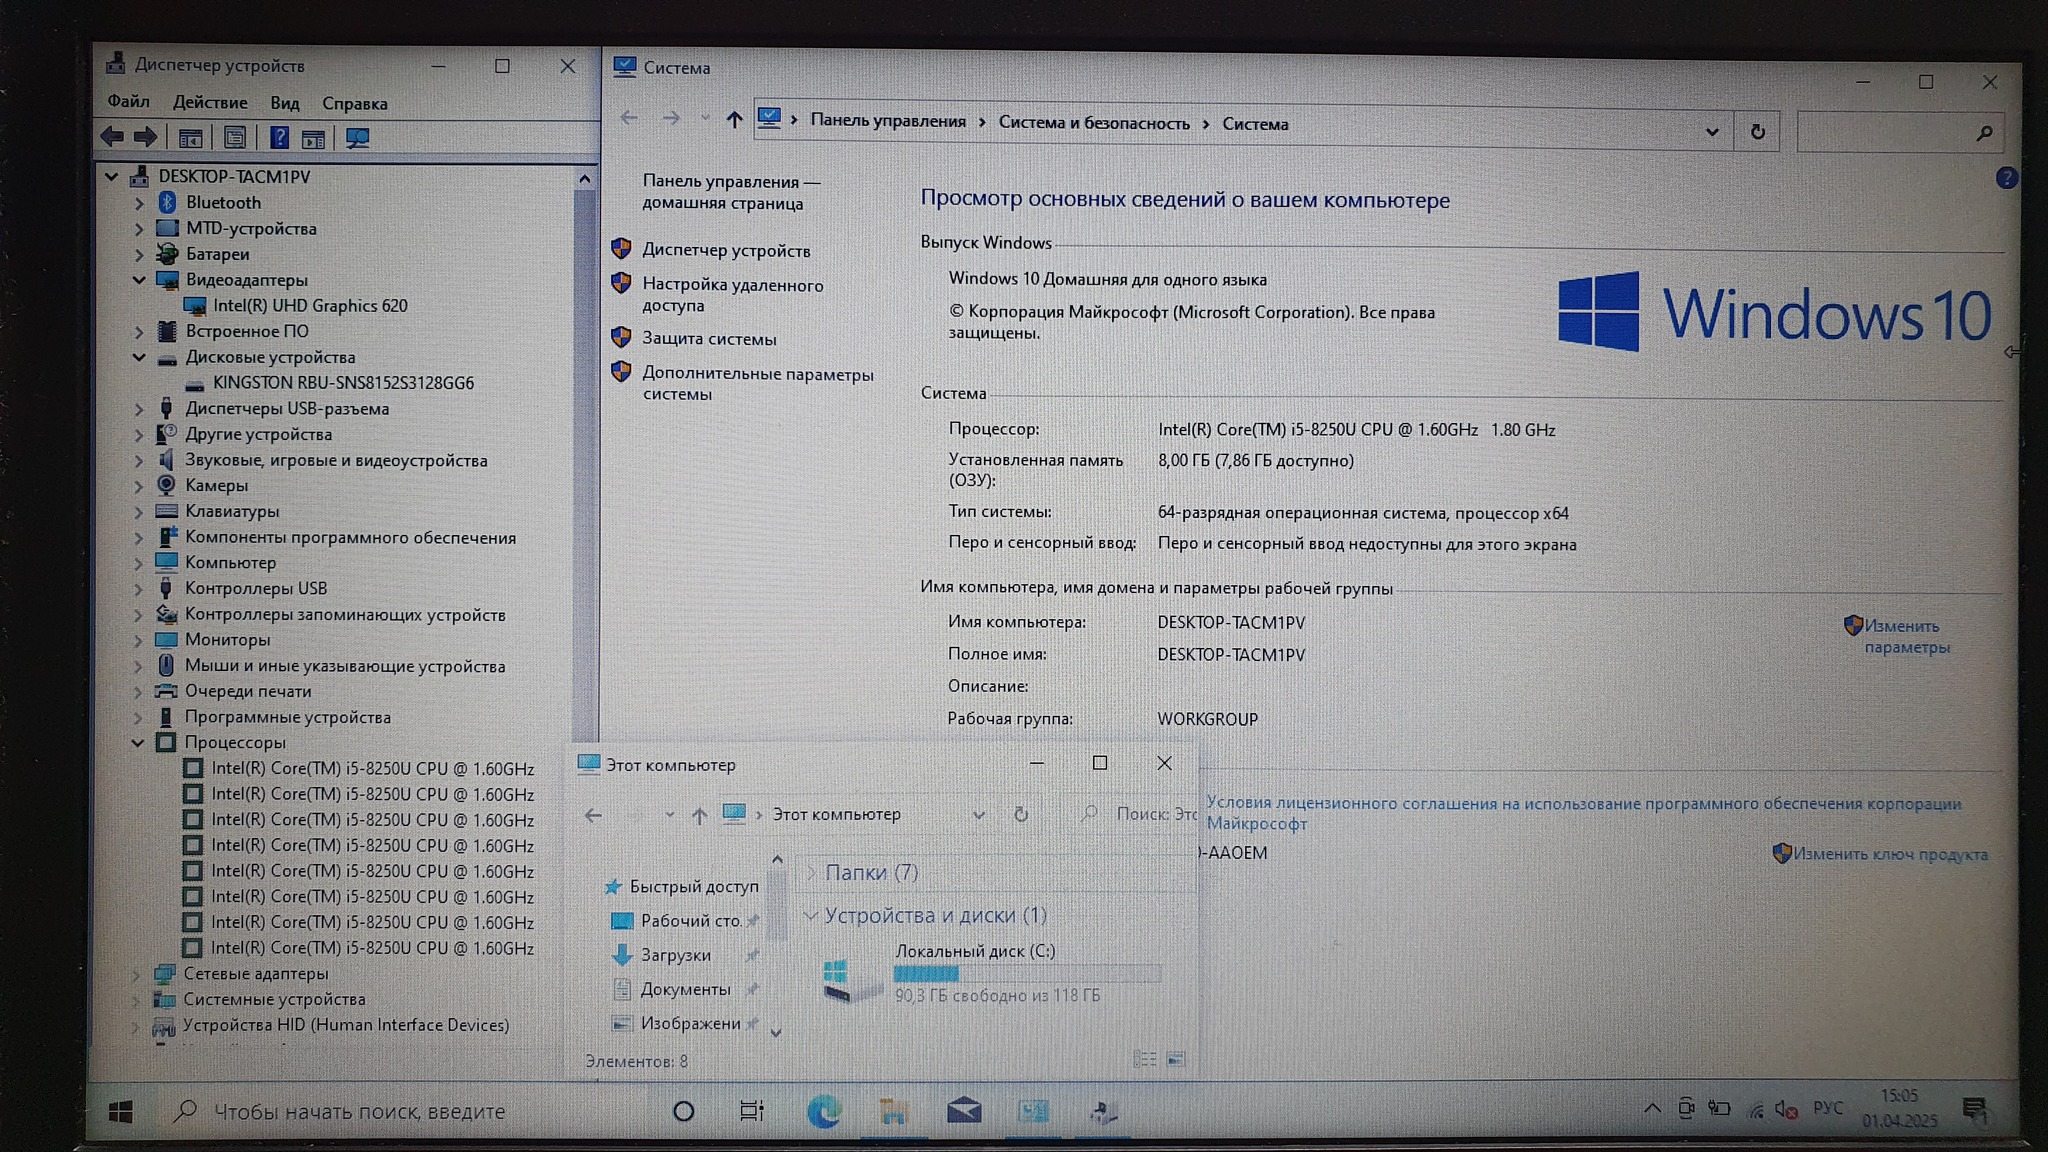
Task: Open Microsoft Edge from the taskbar
Action: [824, 1111]
